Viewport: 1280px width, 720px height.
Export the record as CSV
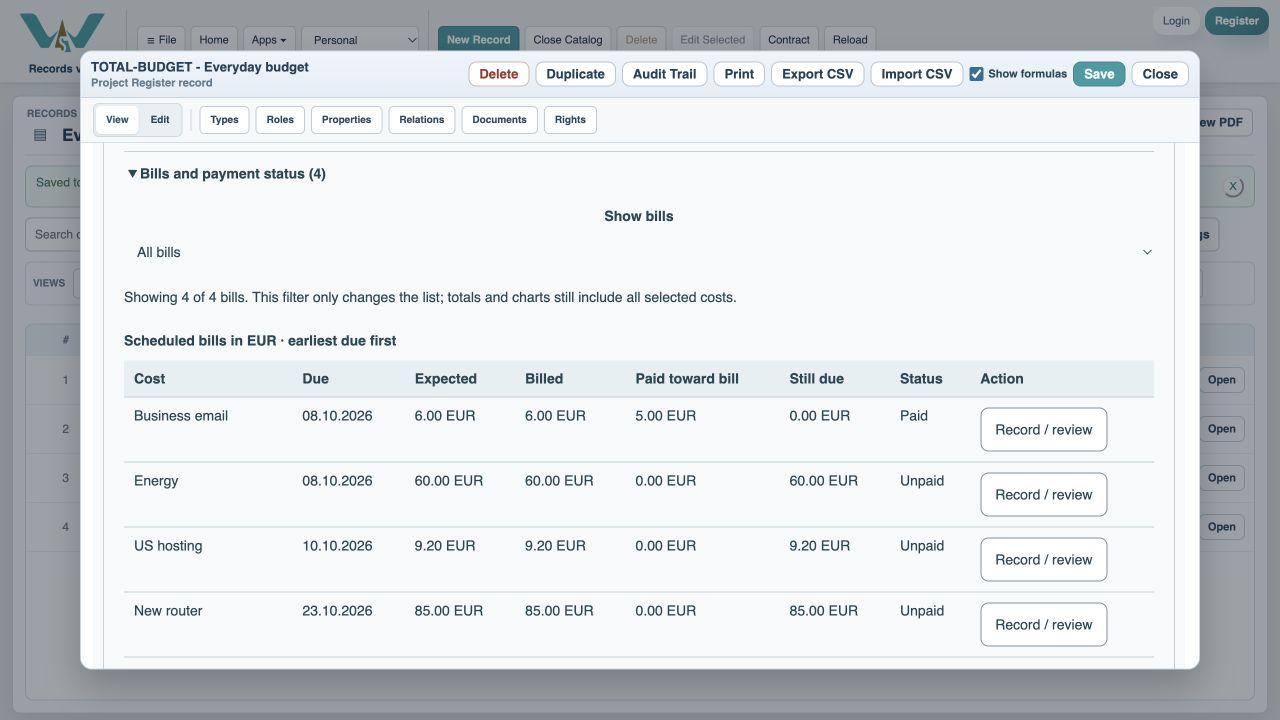click(817, 74)
